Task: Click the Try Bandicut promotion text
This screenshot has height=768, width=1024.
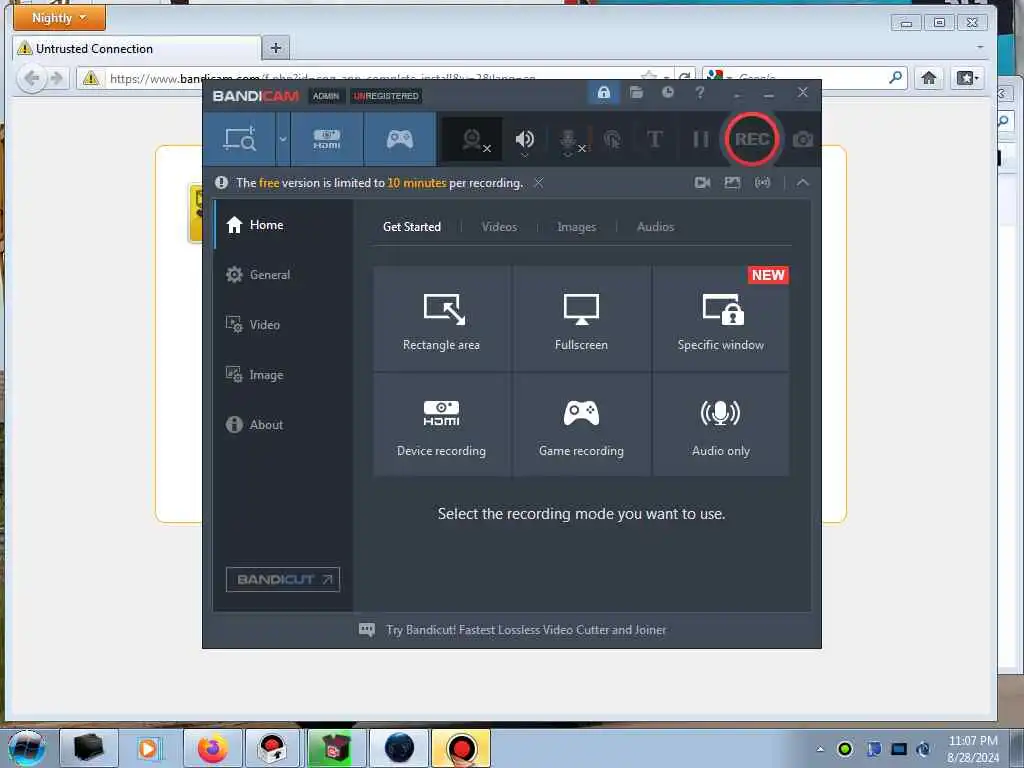Action: [526, 630]
